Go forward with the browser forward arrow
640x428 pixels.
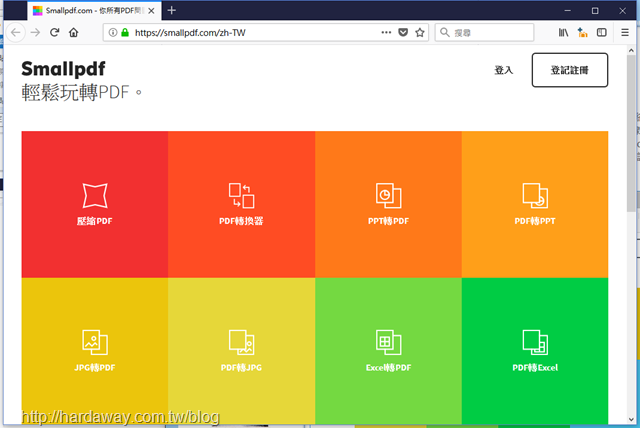(36, 33)
